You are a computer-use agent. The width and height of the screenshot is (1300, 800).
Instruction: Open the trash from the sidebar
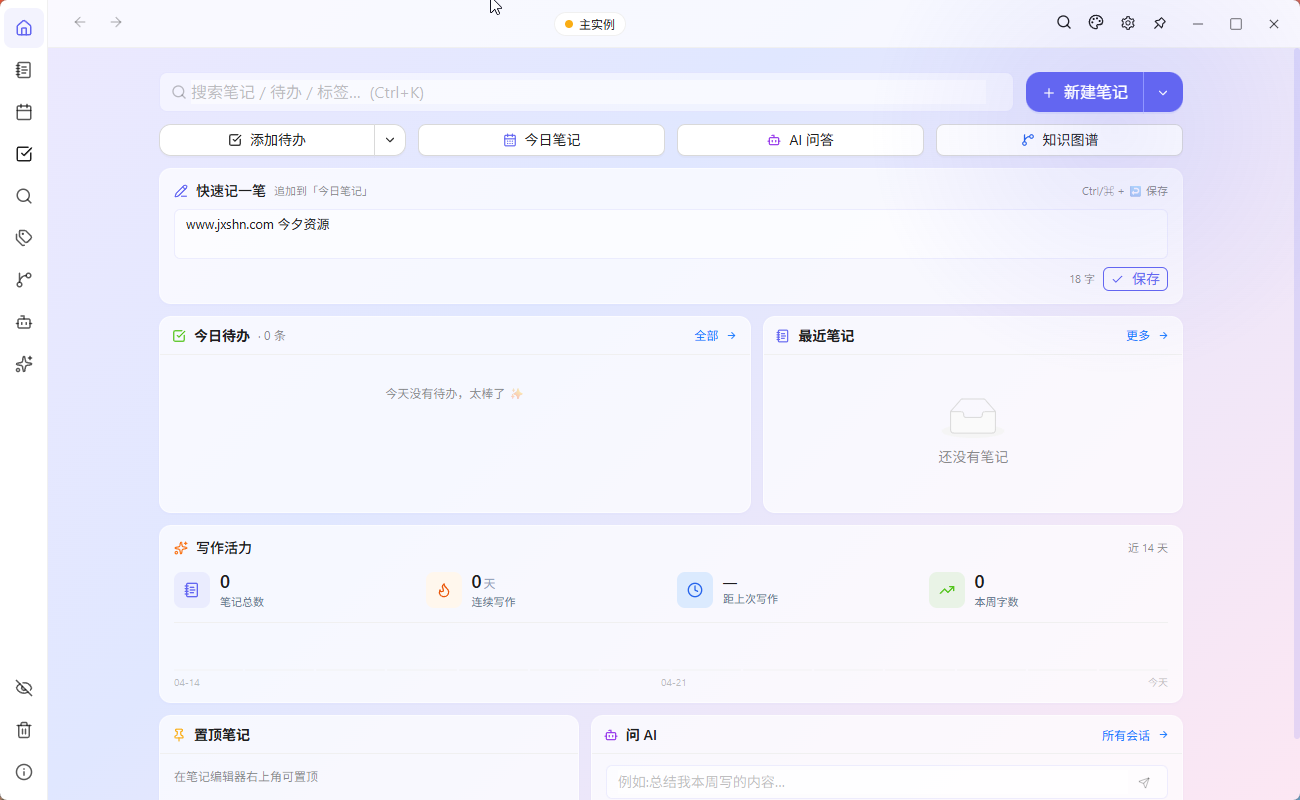pyautogui.click(x=23, y=730)
